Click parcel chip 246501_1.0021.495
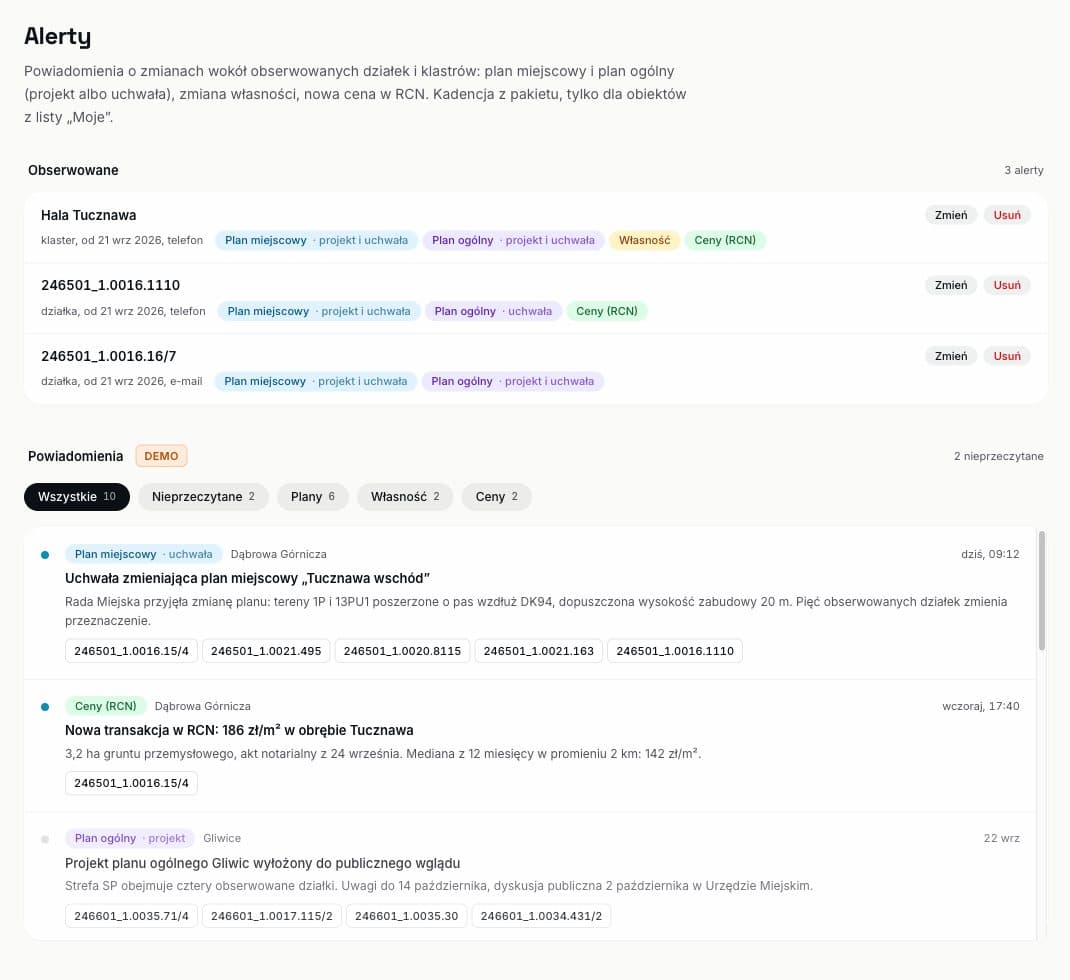1070x980 pixels. click(x=266, y=651)
